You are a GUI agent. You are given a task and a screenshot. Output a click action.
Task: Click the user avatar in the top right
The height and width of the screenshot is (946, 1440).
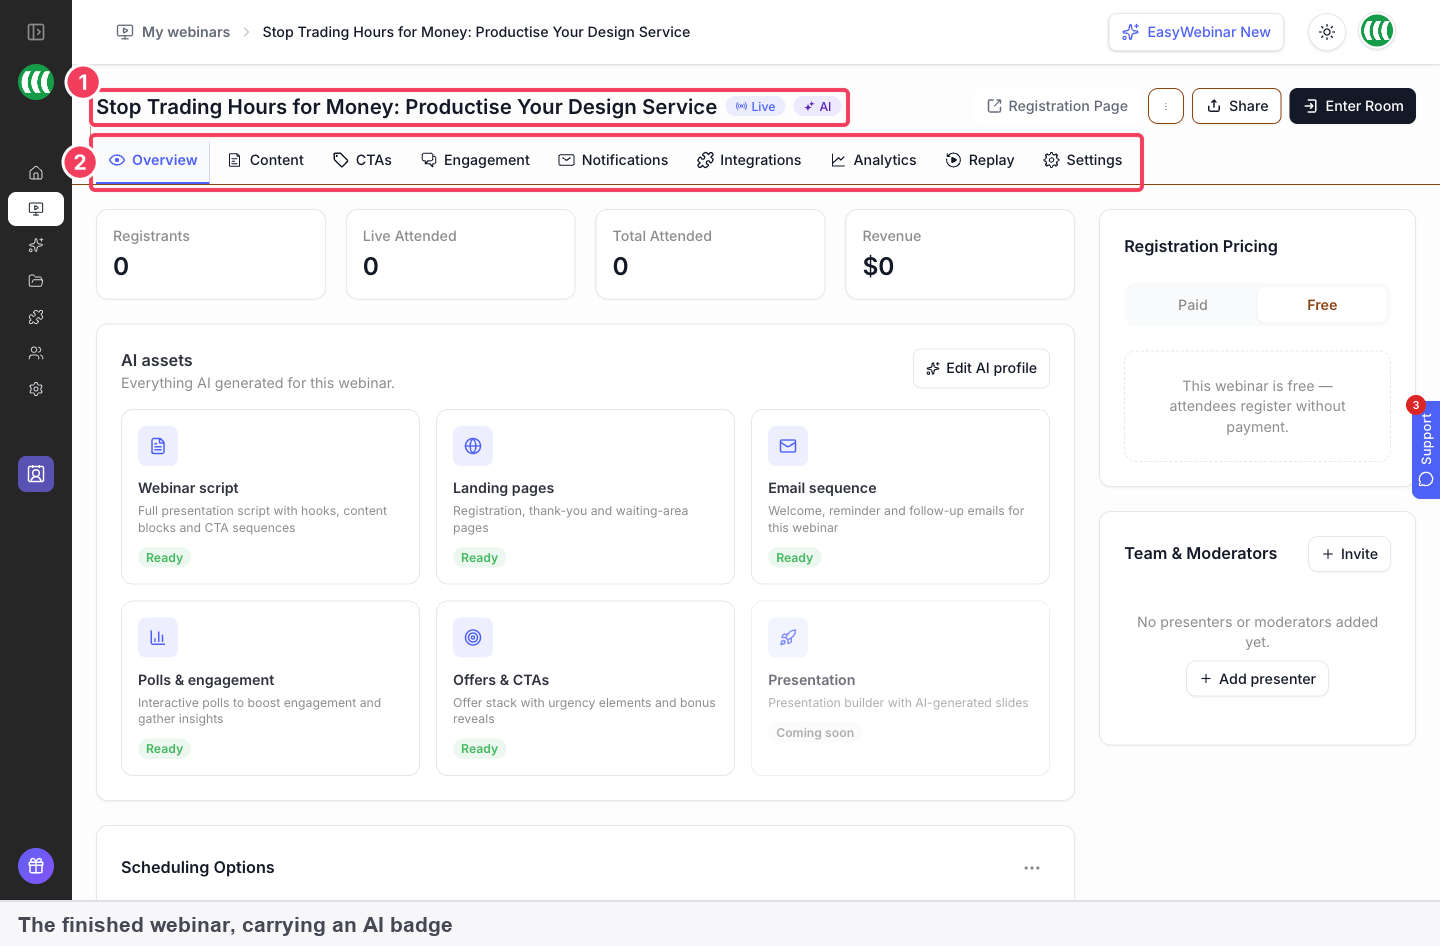tap(1377, 32)
